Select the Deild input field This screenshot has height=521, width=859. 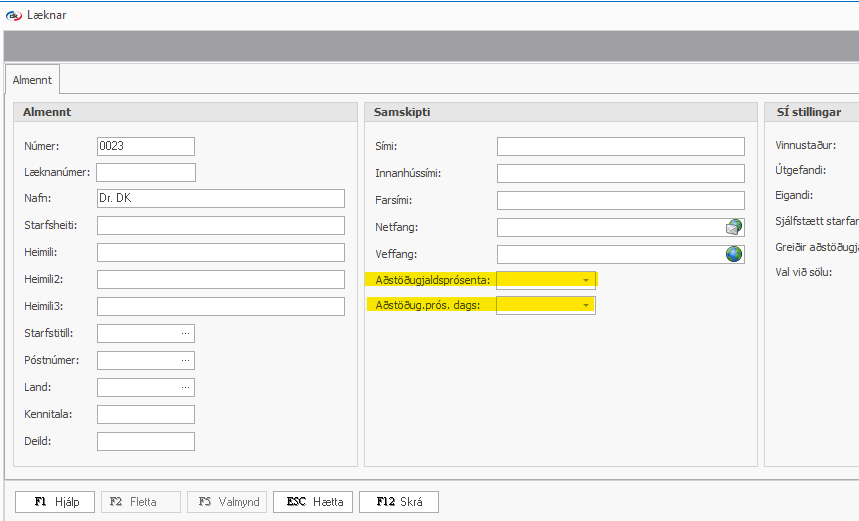[145, 441]
